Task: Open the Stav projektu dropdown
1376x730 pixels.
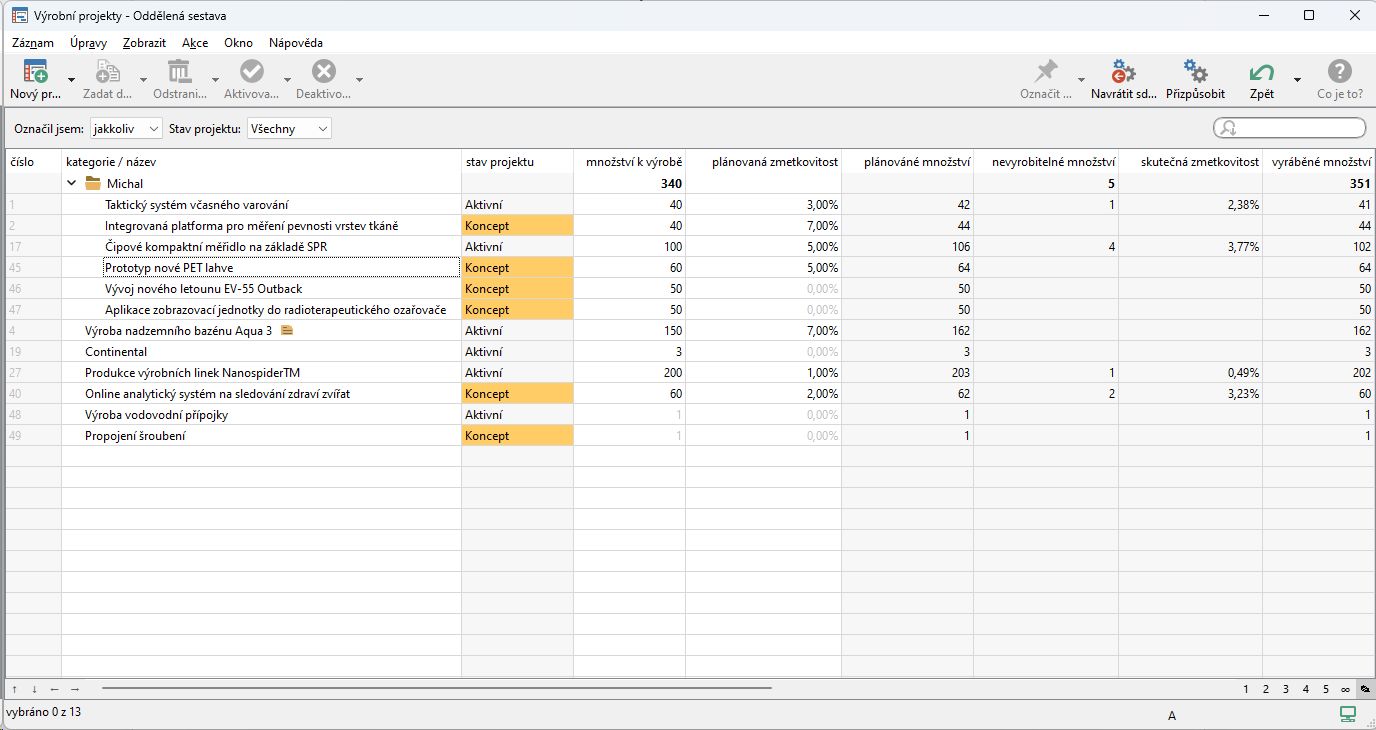Action: [289, 129]
